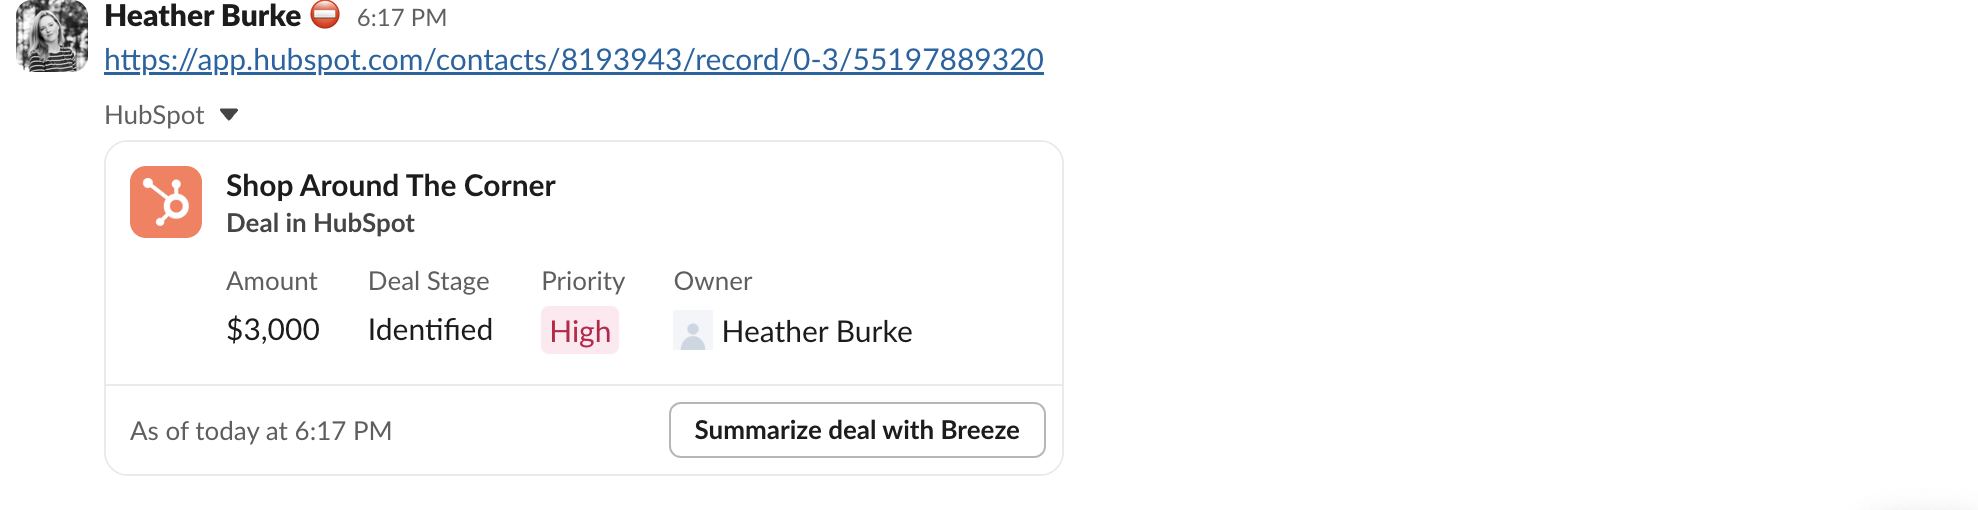Viewport: 1978px width, 510px height.
Task: Click the Deal Stage field label
Action: pyautogui.click(x=428, y=281)
